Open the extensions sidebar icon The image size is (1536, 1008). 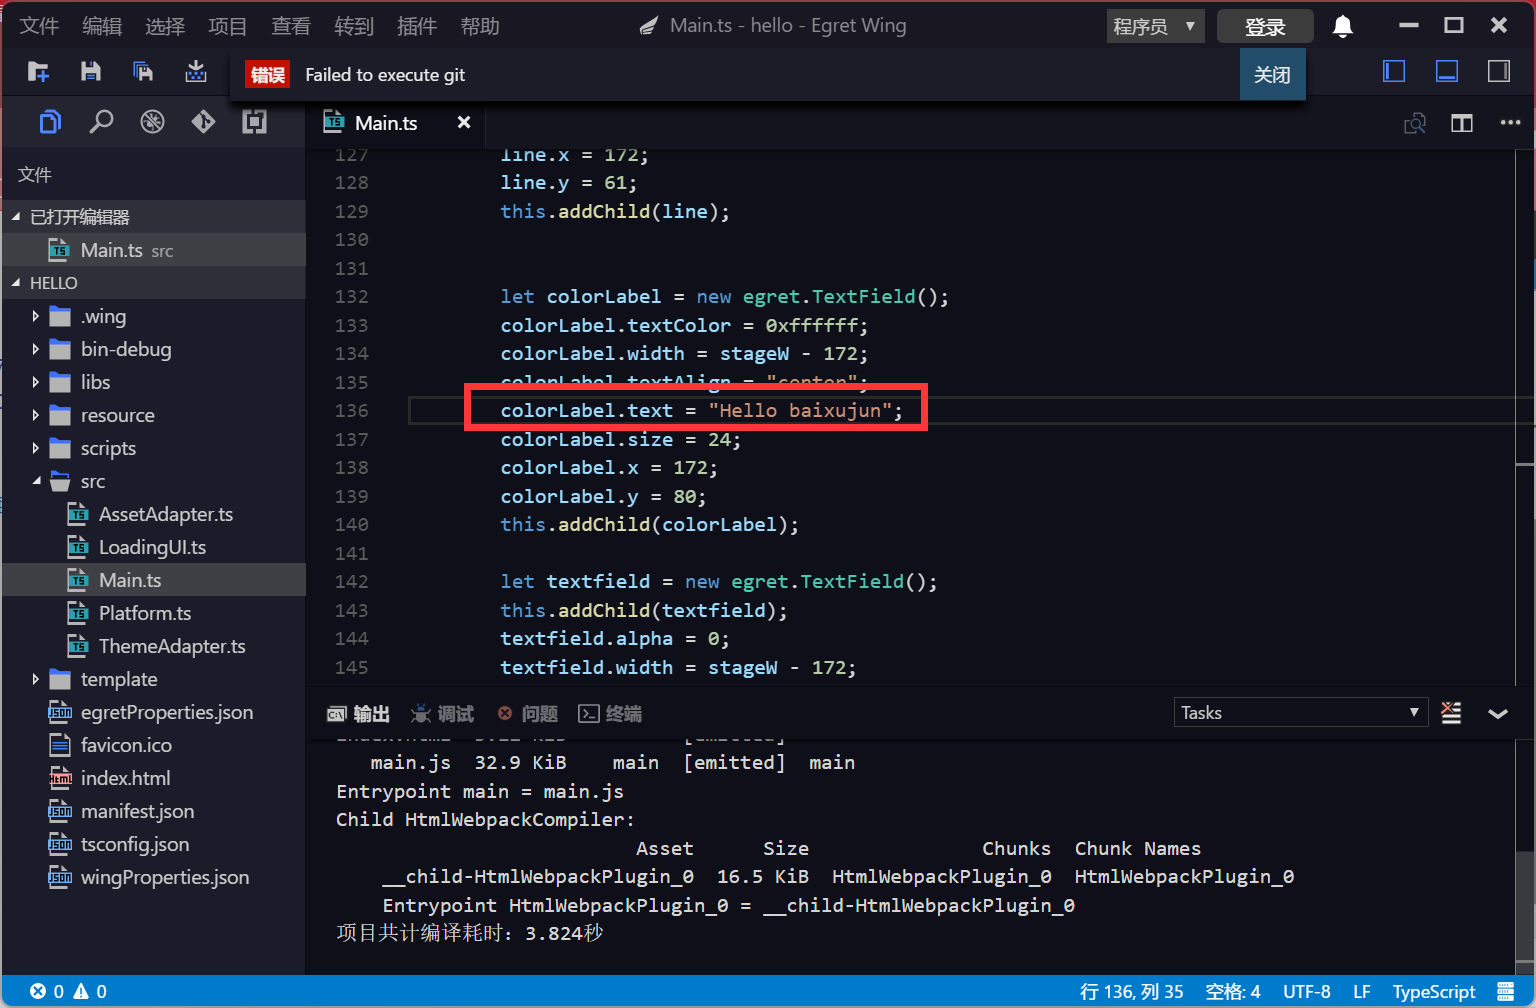(254, 122)
